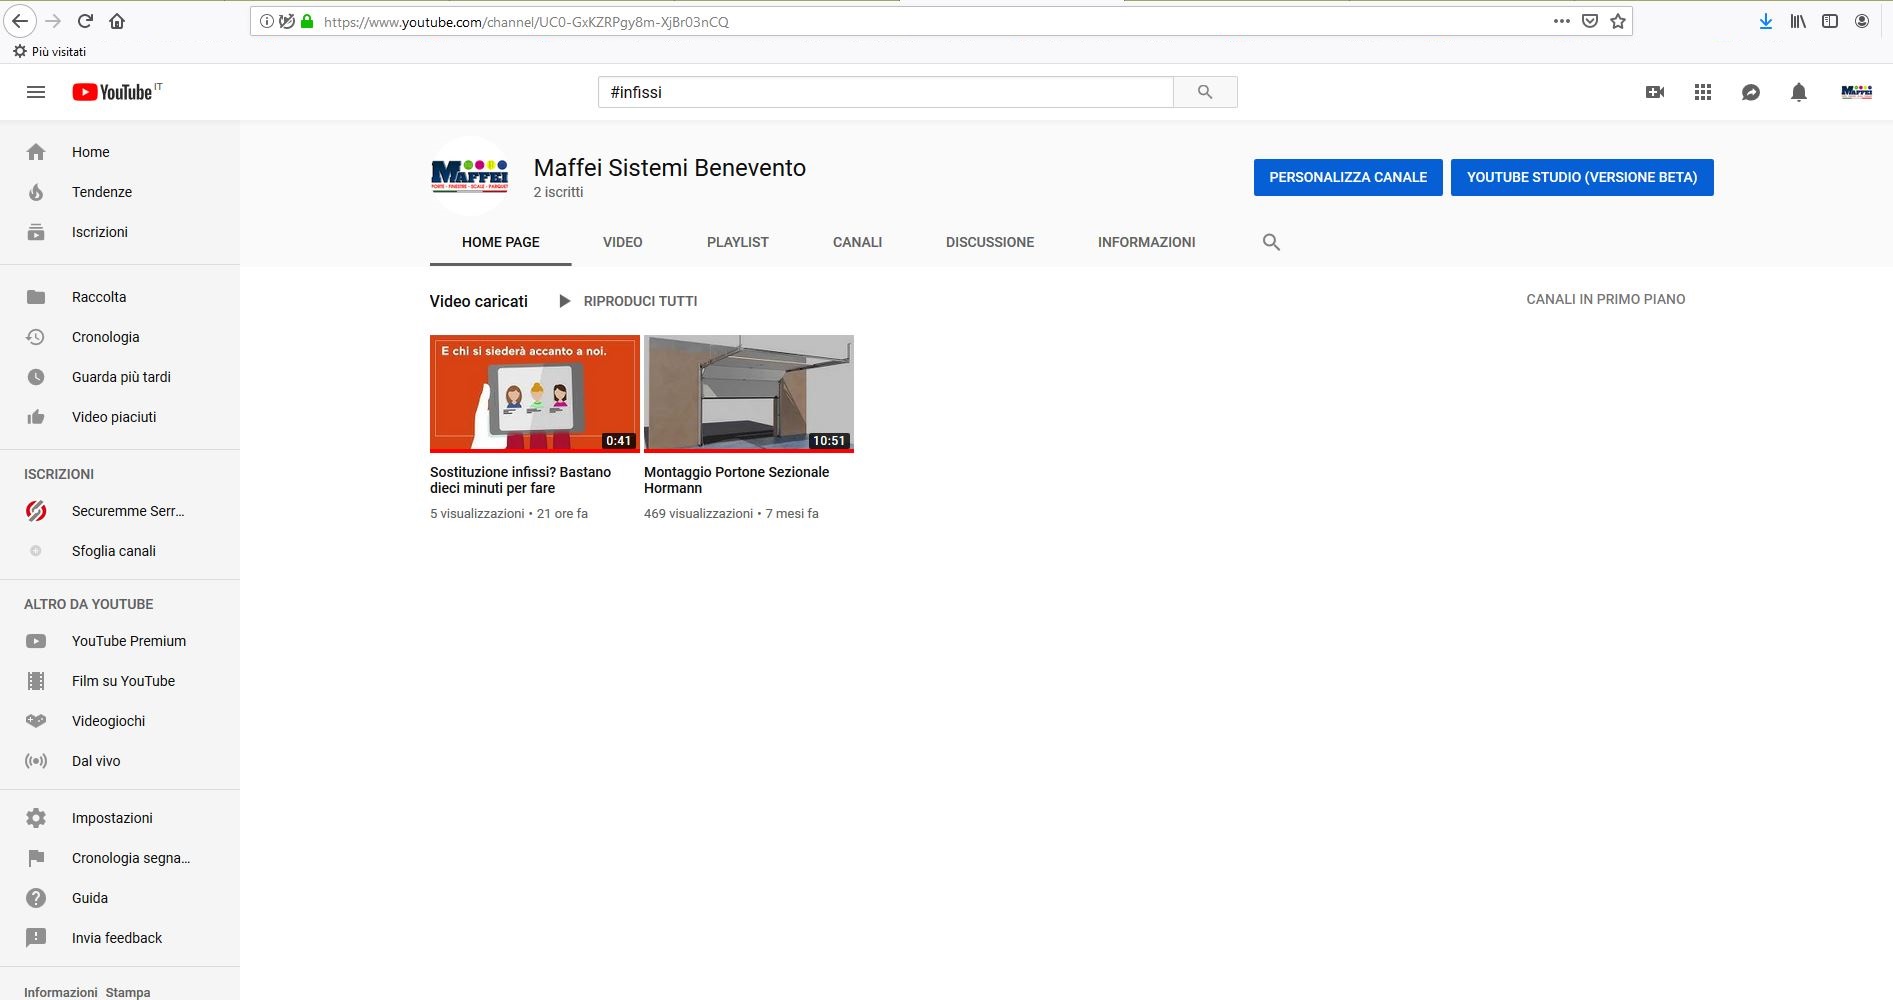Open the Montaggio Portone Sezionale thumbnail
This screenshot has height=1000, width=1893.
coord(749,394)
